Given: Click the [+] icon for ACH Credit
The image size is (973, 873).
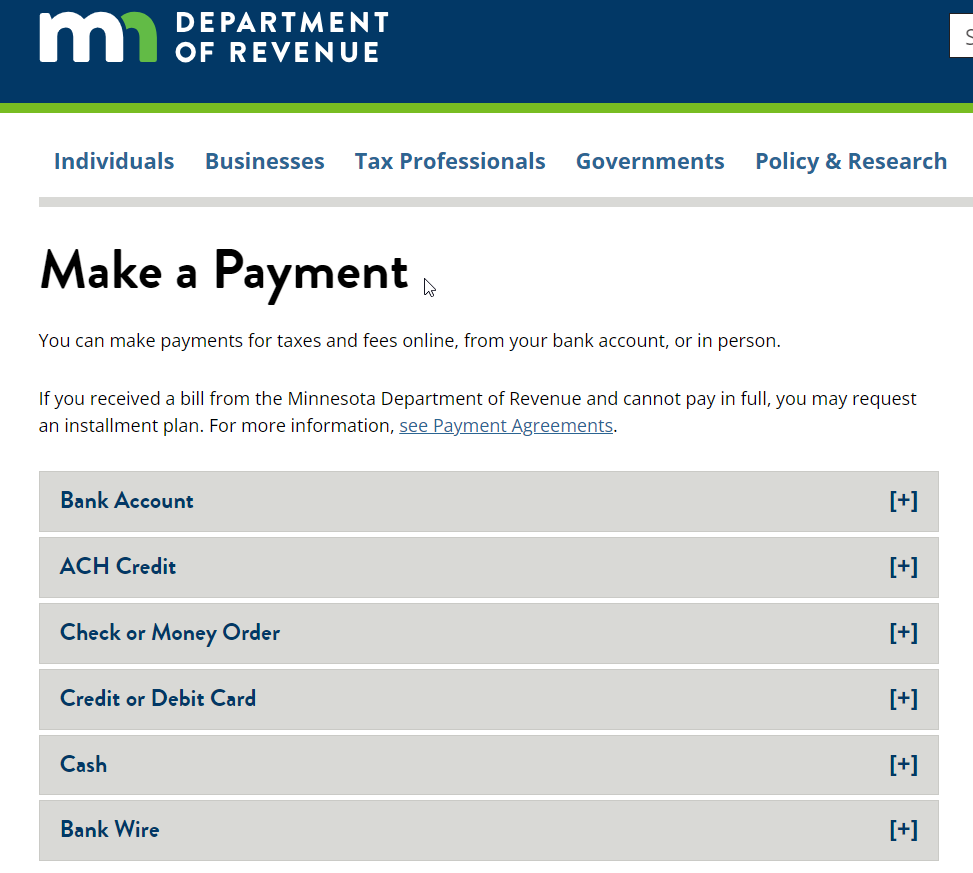Looking at the screenshot, I should point(903,567).
